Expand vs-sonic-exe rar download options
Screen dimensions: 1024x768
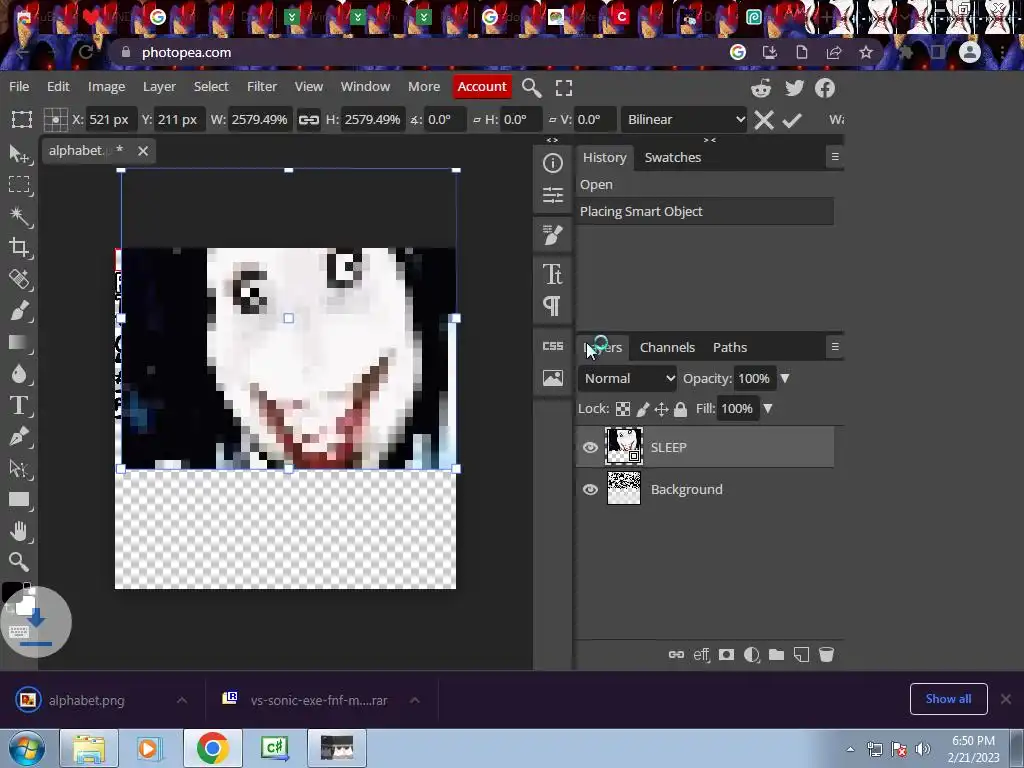point(415,700)
